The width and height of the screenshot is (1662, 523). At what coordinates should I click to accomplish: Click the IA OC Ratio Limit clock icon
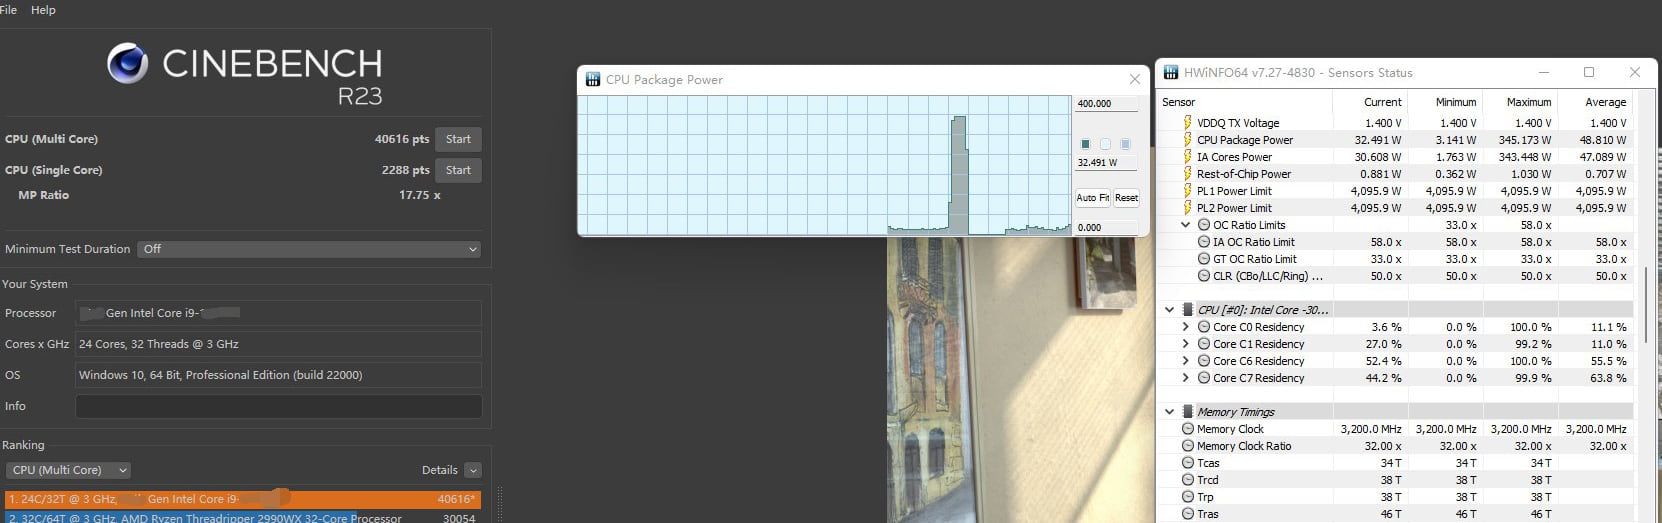(1204, 242)
